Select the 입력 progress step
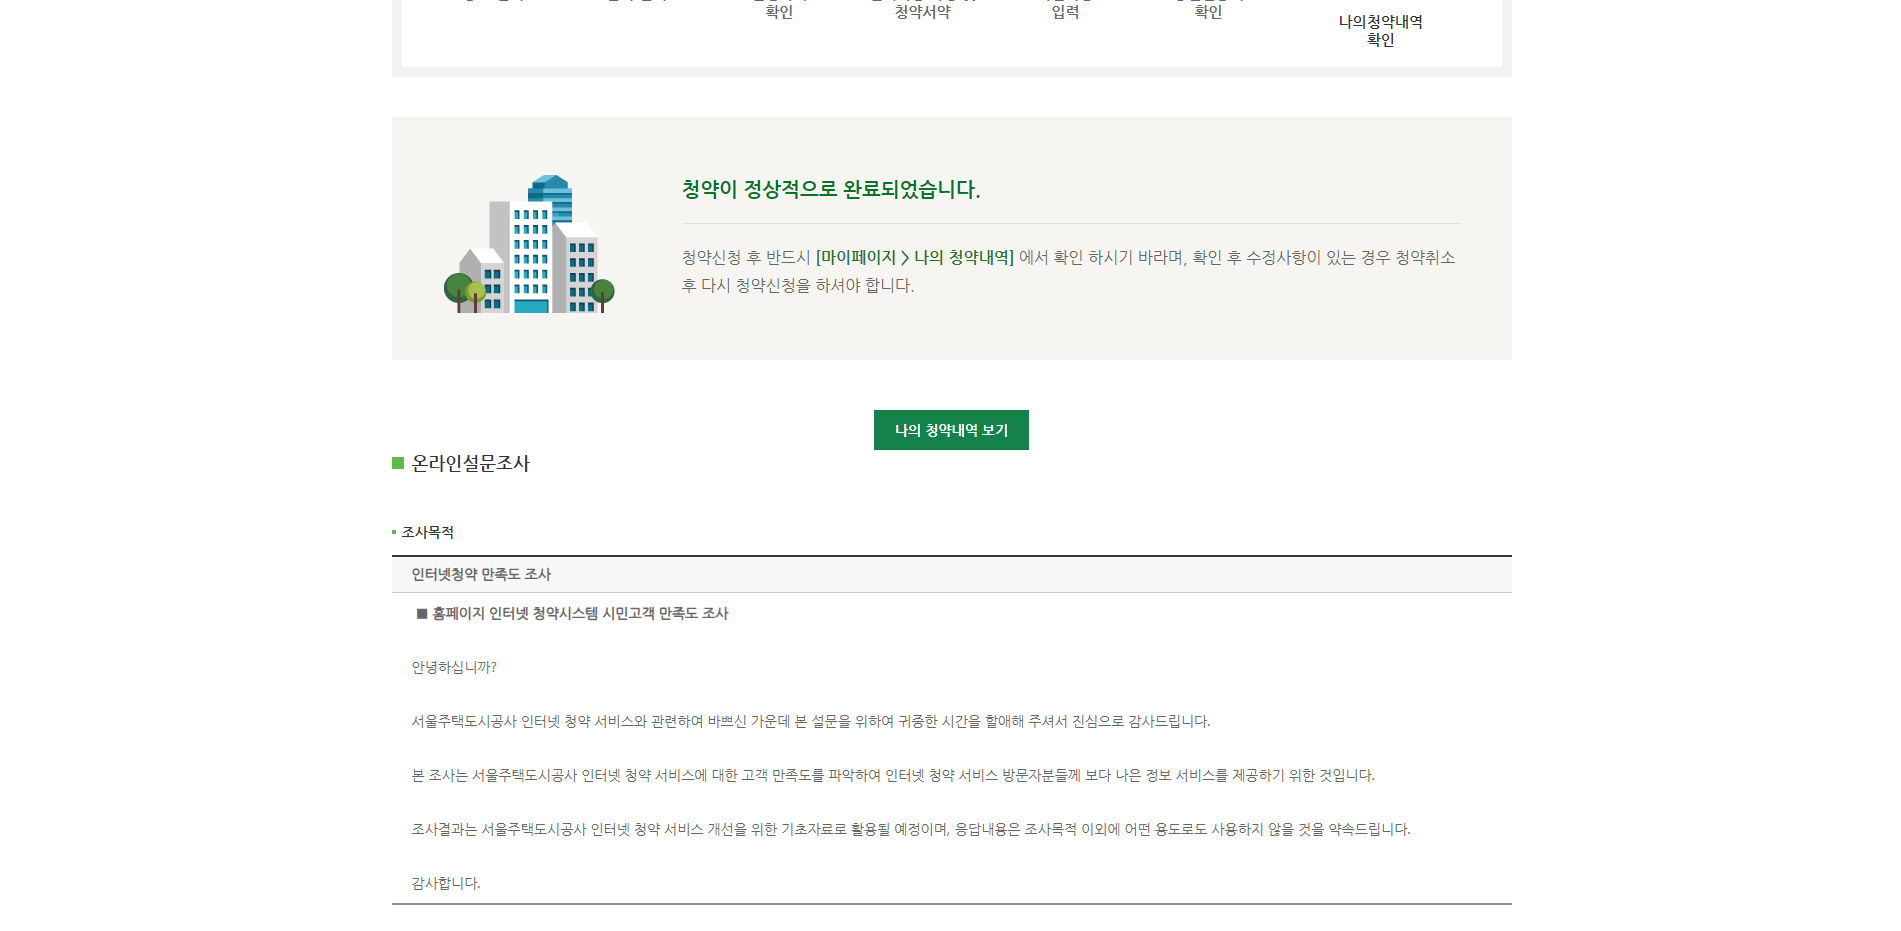 point(1066,12)
